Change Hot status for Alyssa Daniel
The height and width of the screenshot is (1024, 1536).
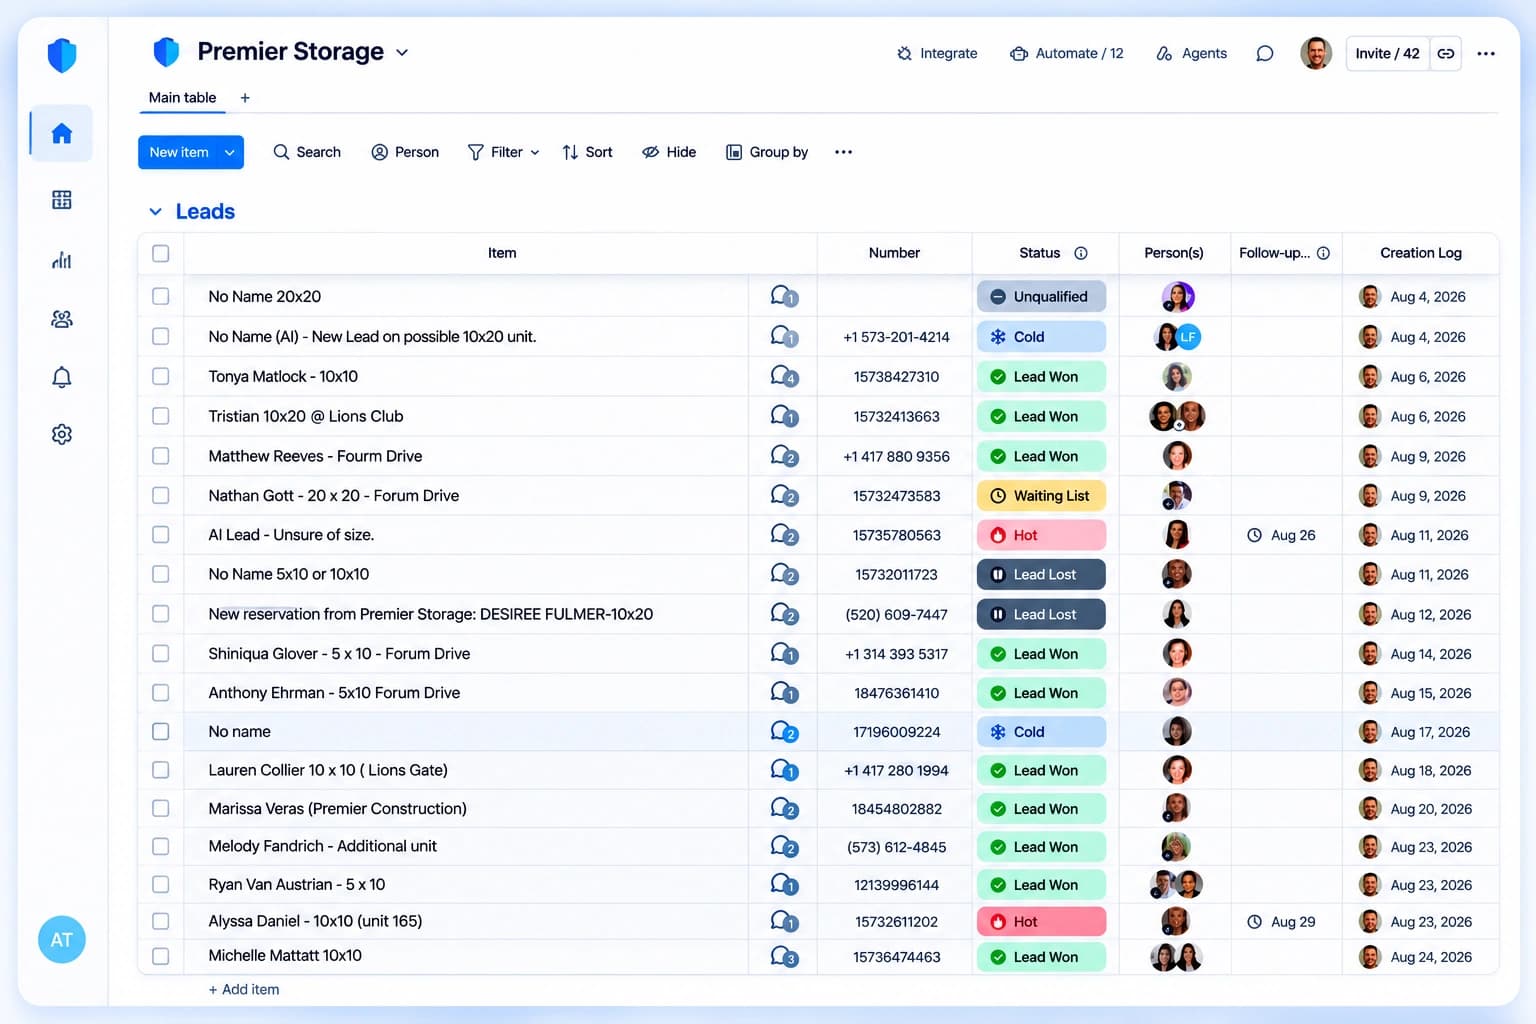click(x=1041, y=921)
